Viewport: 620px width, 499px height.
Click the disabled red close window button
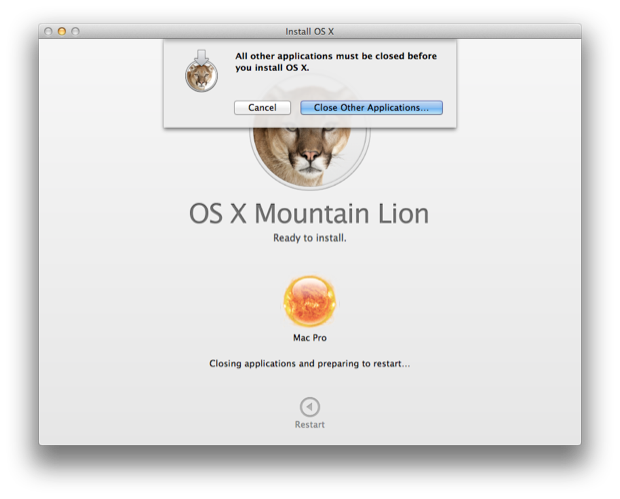[48, 31]
